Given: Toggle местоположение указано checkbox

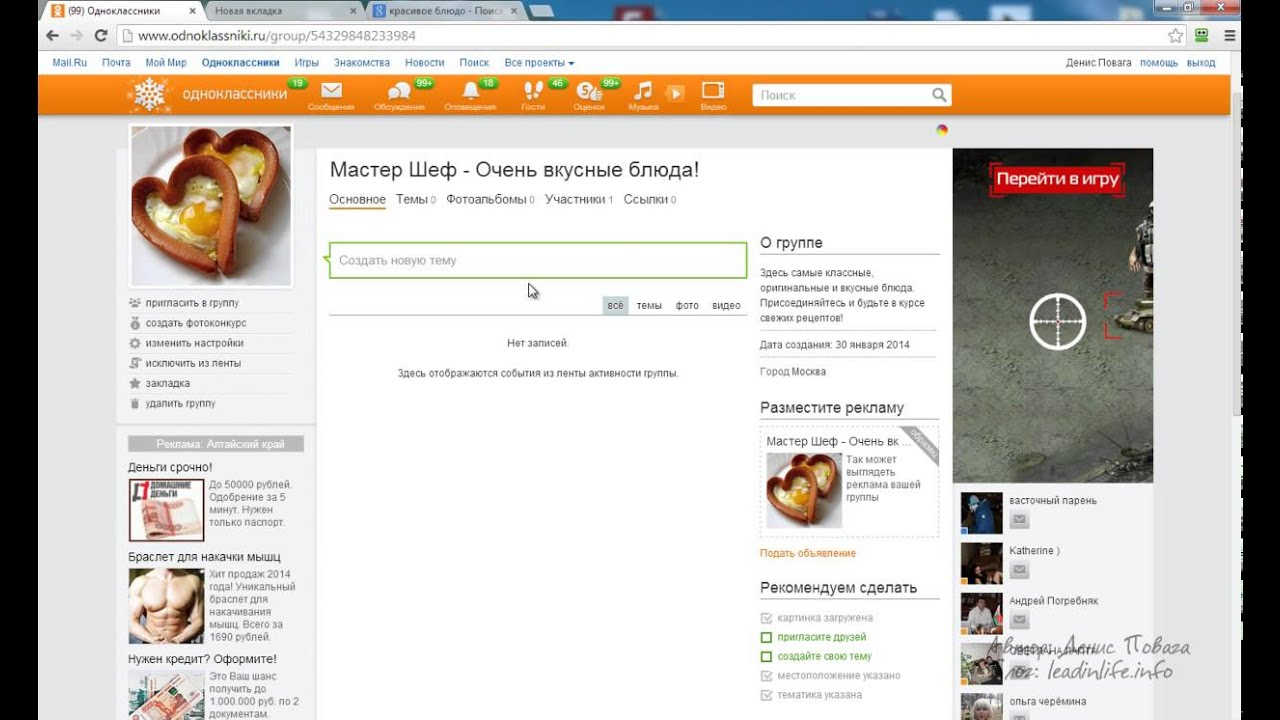Looking at the screenshot, I should click(x=766, y=676).
